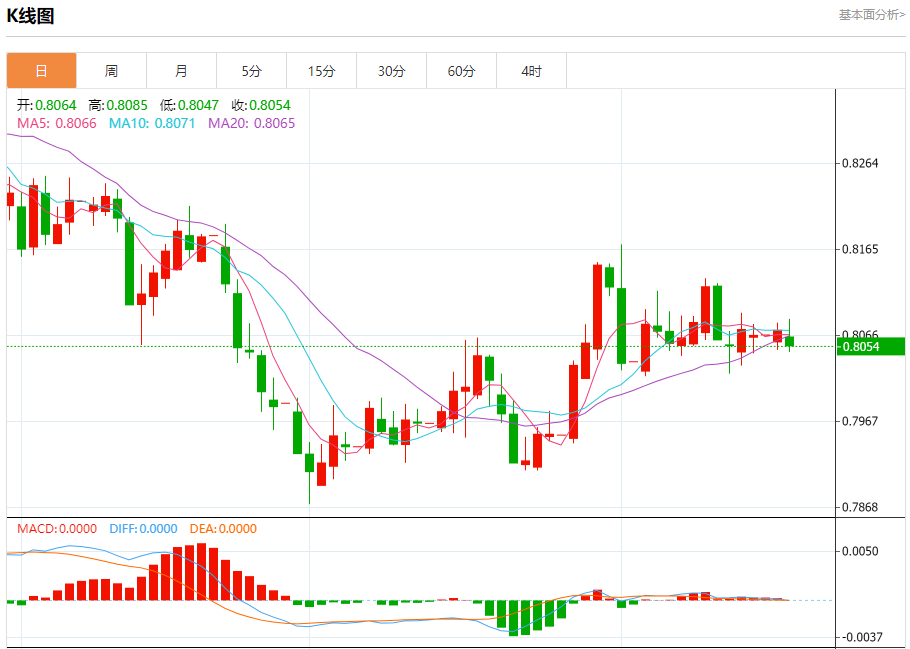Click the MA20: 0.8065 label
The width and height of the screenshot is (910, 649).
point(251,123)
